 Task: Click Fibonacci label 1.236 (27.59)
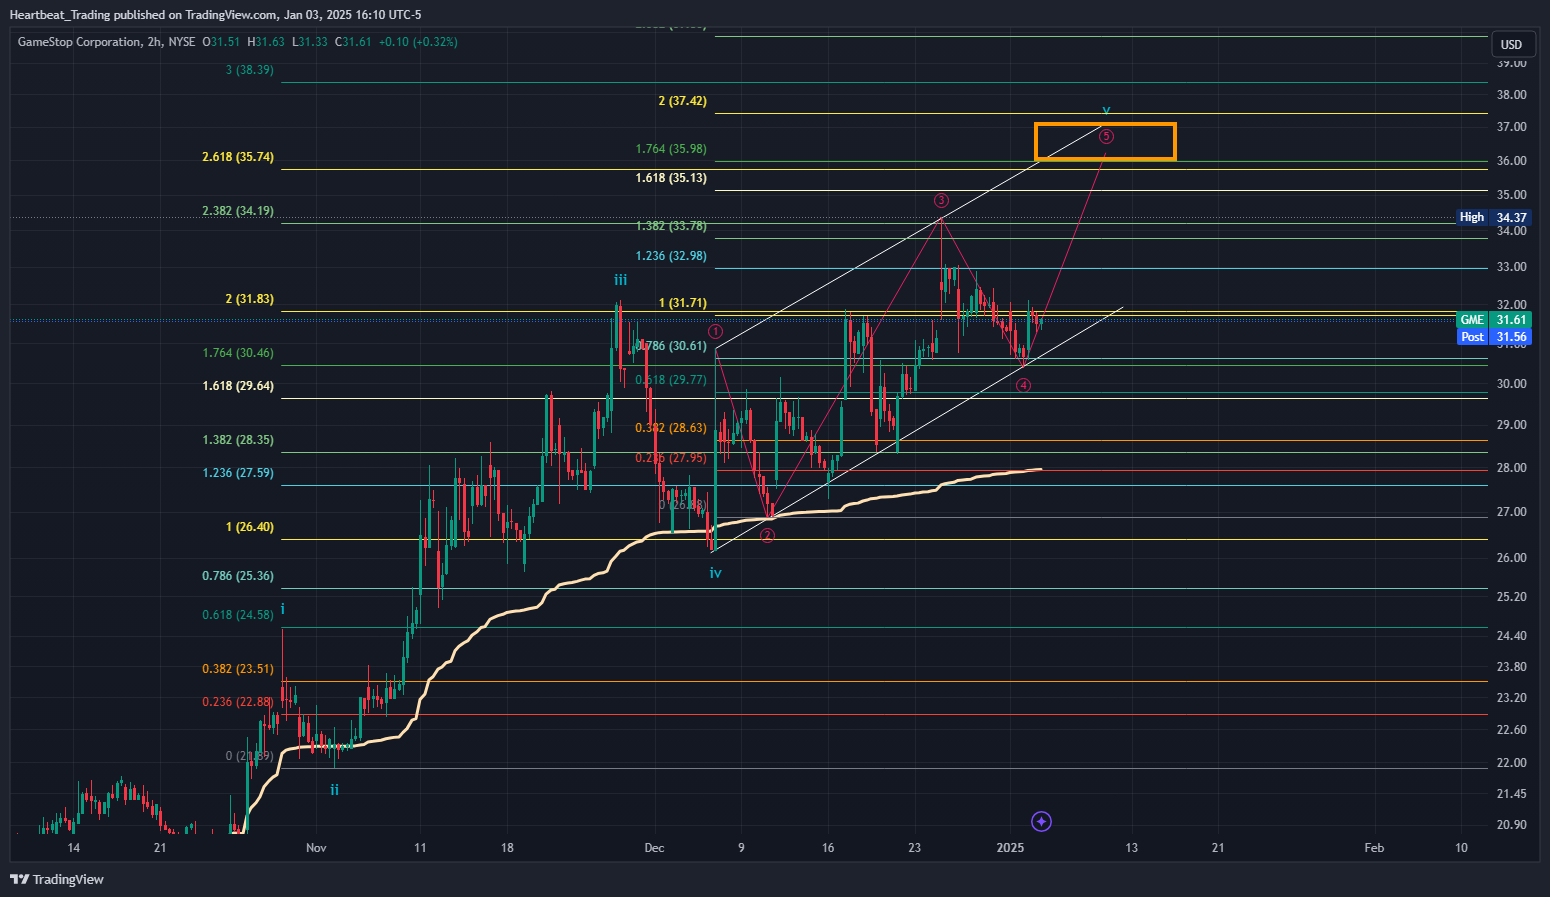pos(238,473)
